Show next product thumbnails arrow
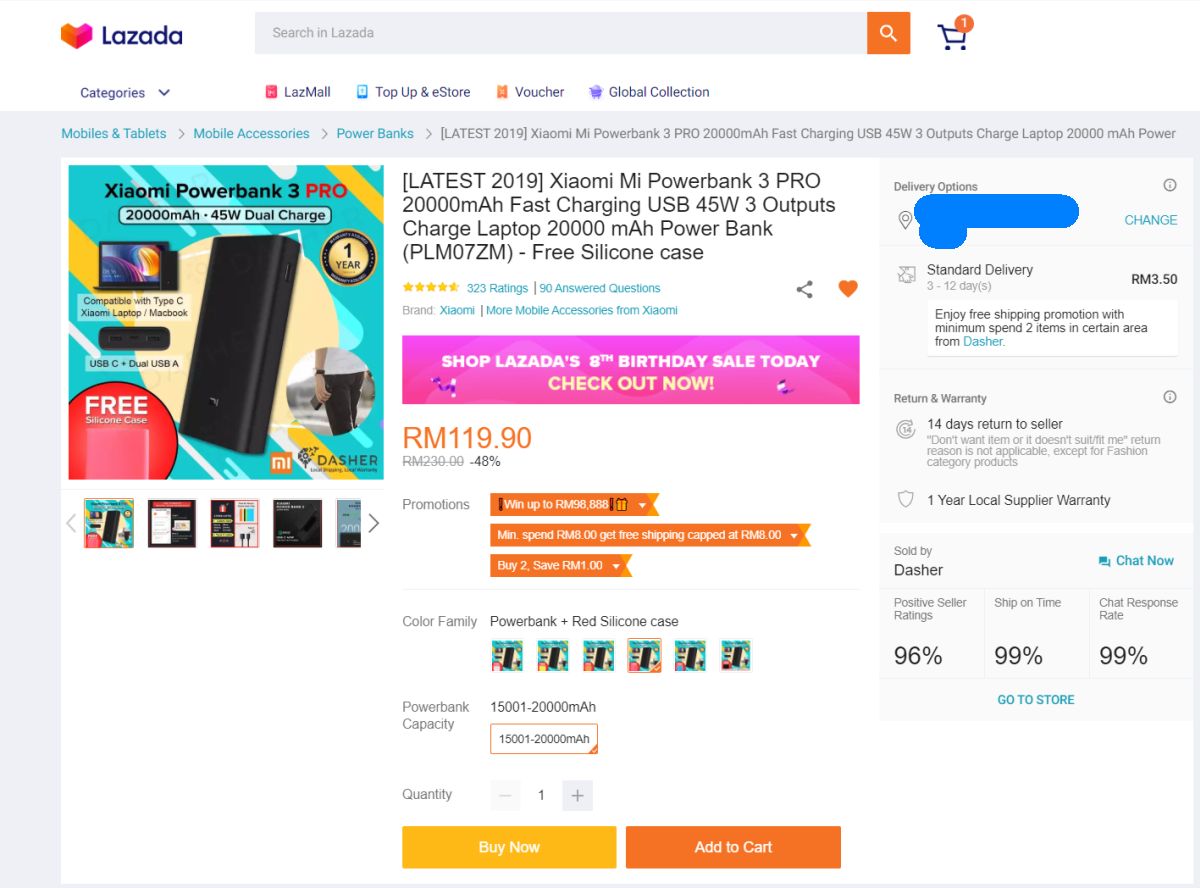Viewport: 1200px width, 888px height. point(373,523)
